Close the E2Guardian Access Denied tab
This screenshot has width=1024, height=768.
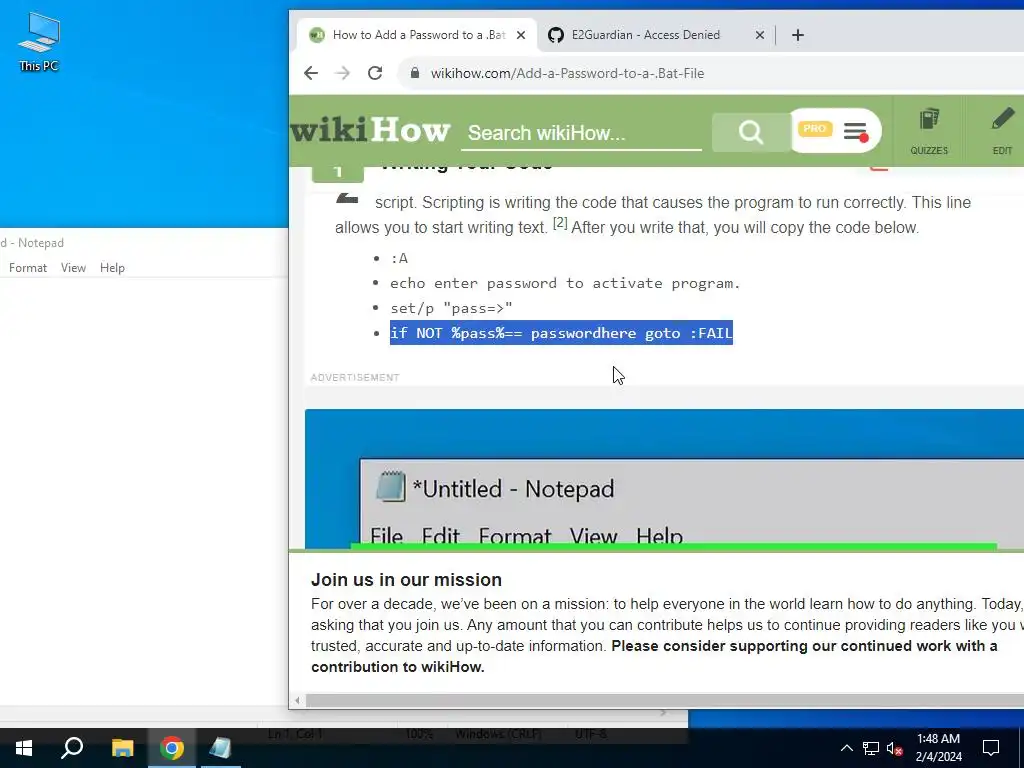(760, 35)
